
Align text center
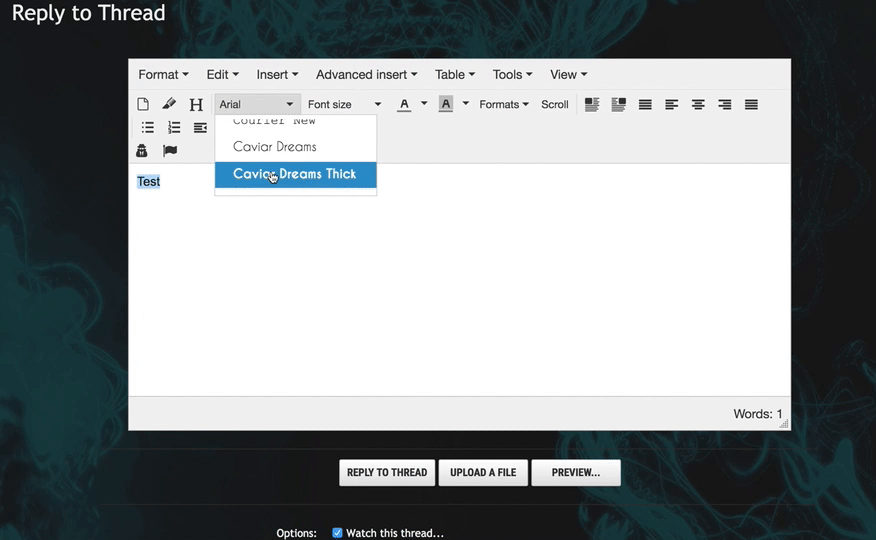click(698, 104)
